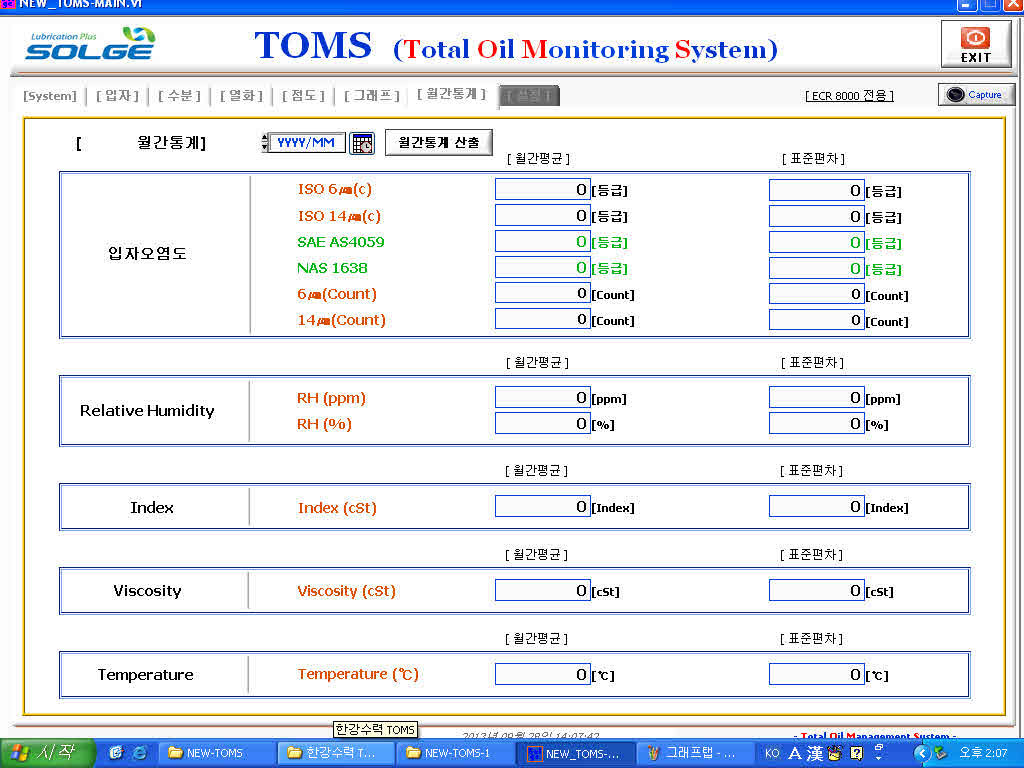Click NAS 1638 standard deviation field
Screen dimensions: 1024x768
(817, 268)
